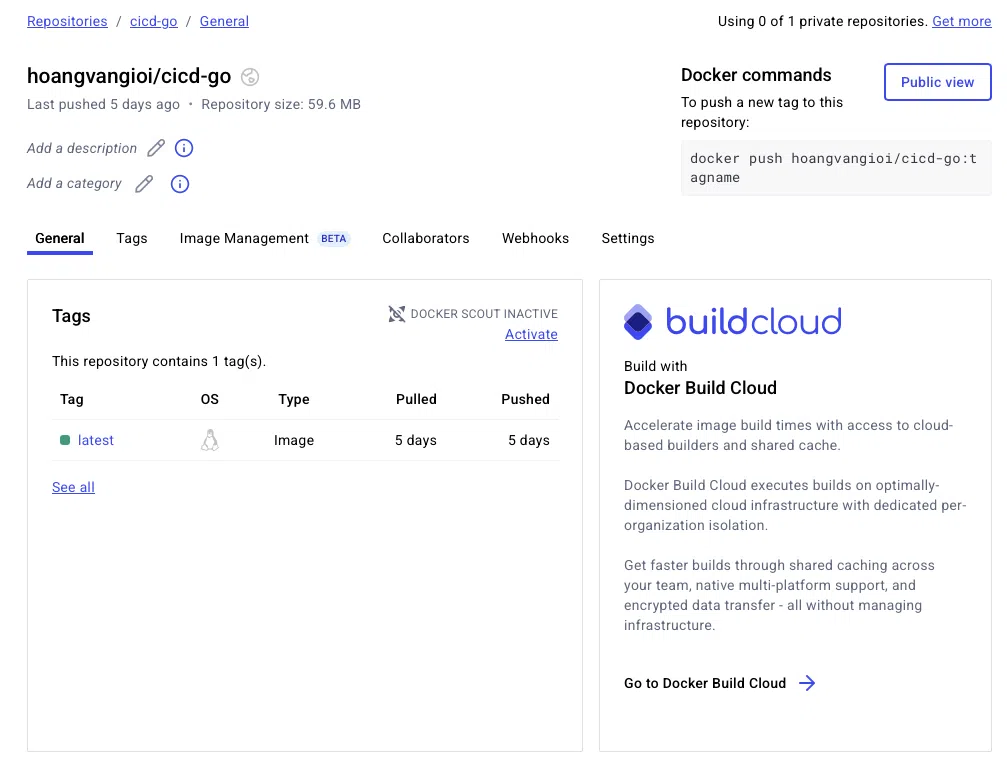The image size is (1007, 761).
Task: Activate Docker Scout via Activate link
Action: 531,335
